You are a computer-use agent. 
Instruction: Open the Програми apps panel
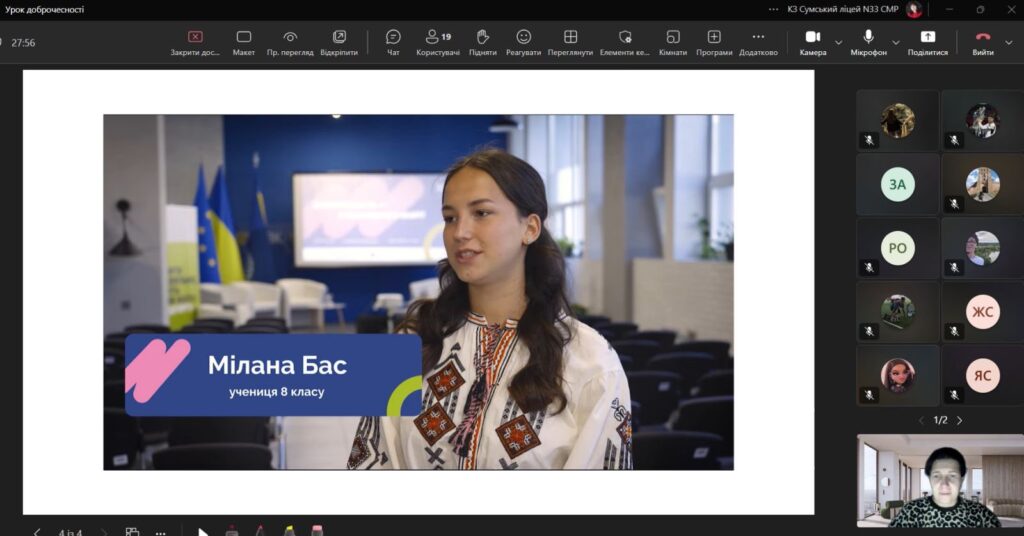pyautogui.click(x=714, y=42)
